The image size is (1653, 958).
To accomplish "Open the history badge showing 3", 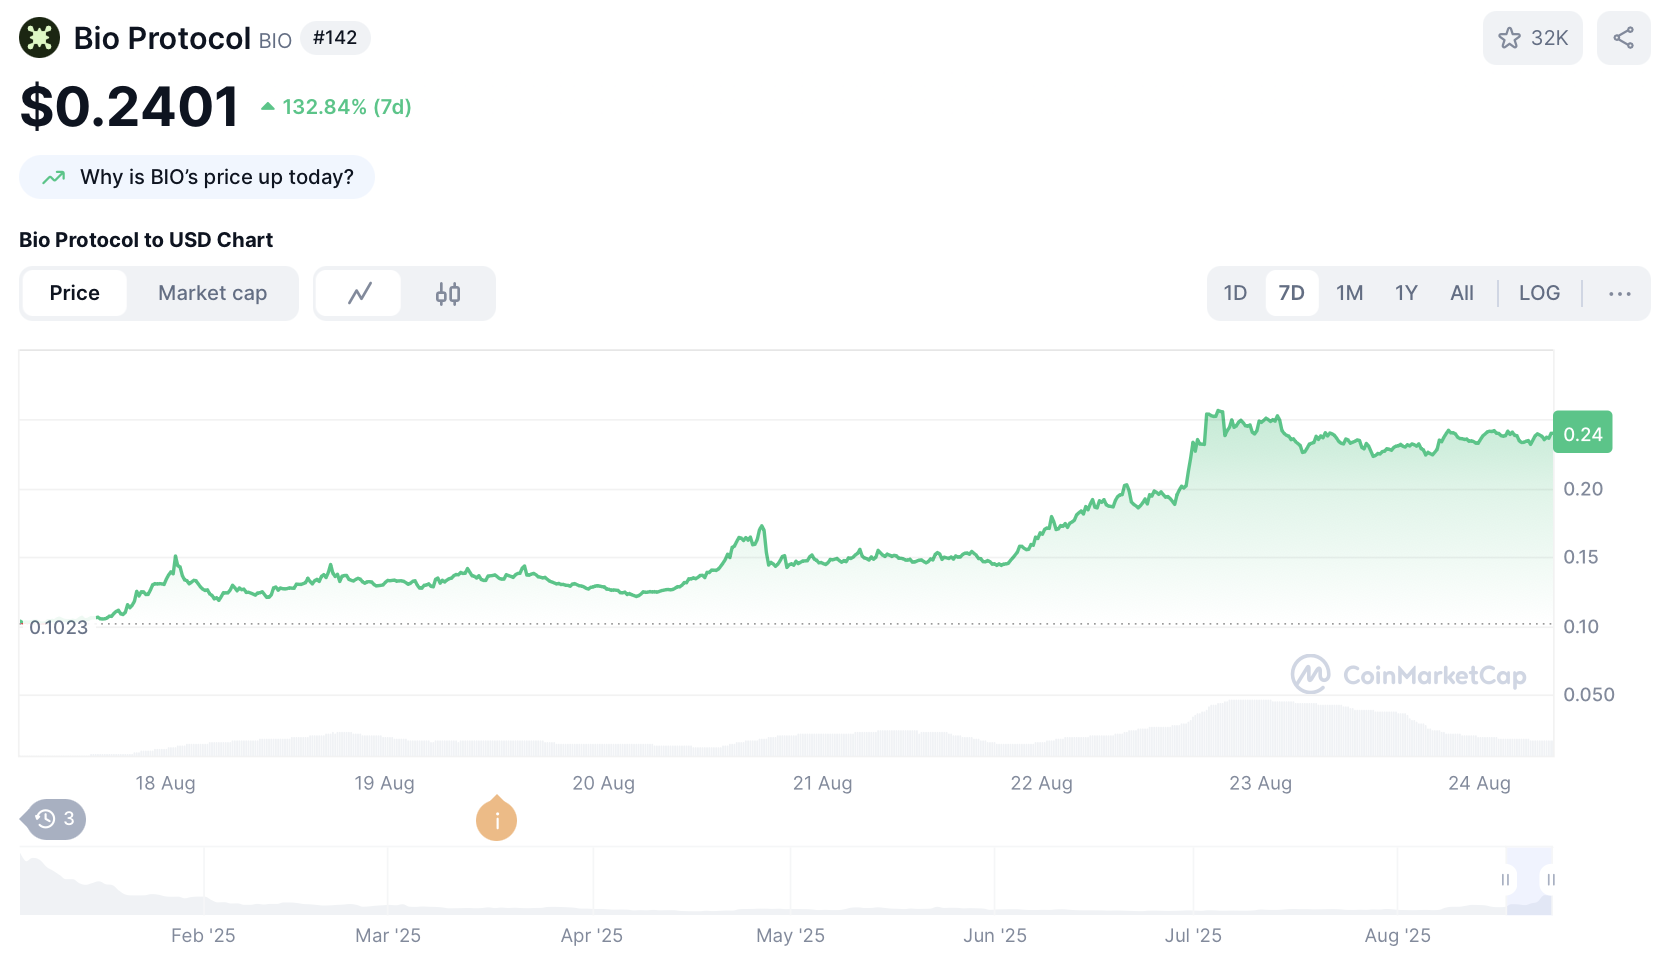I will click(x=55, y=819).
